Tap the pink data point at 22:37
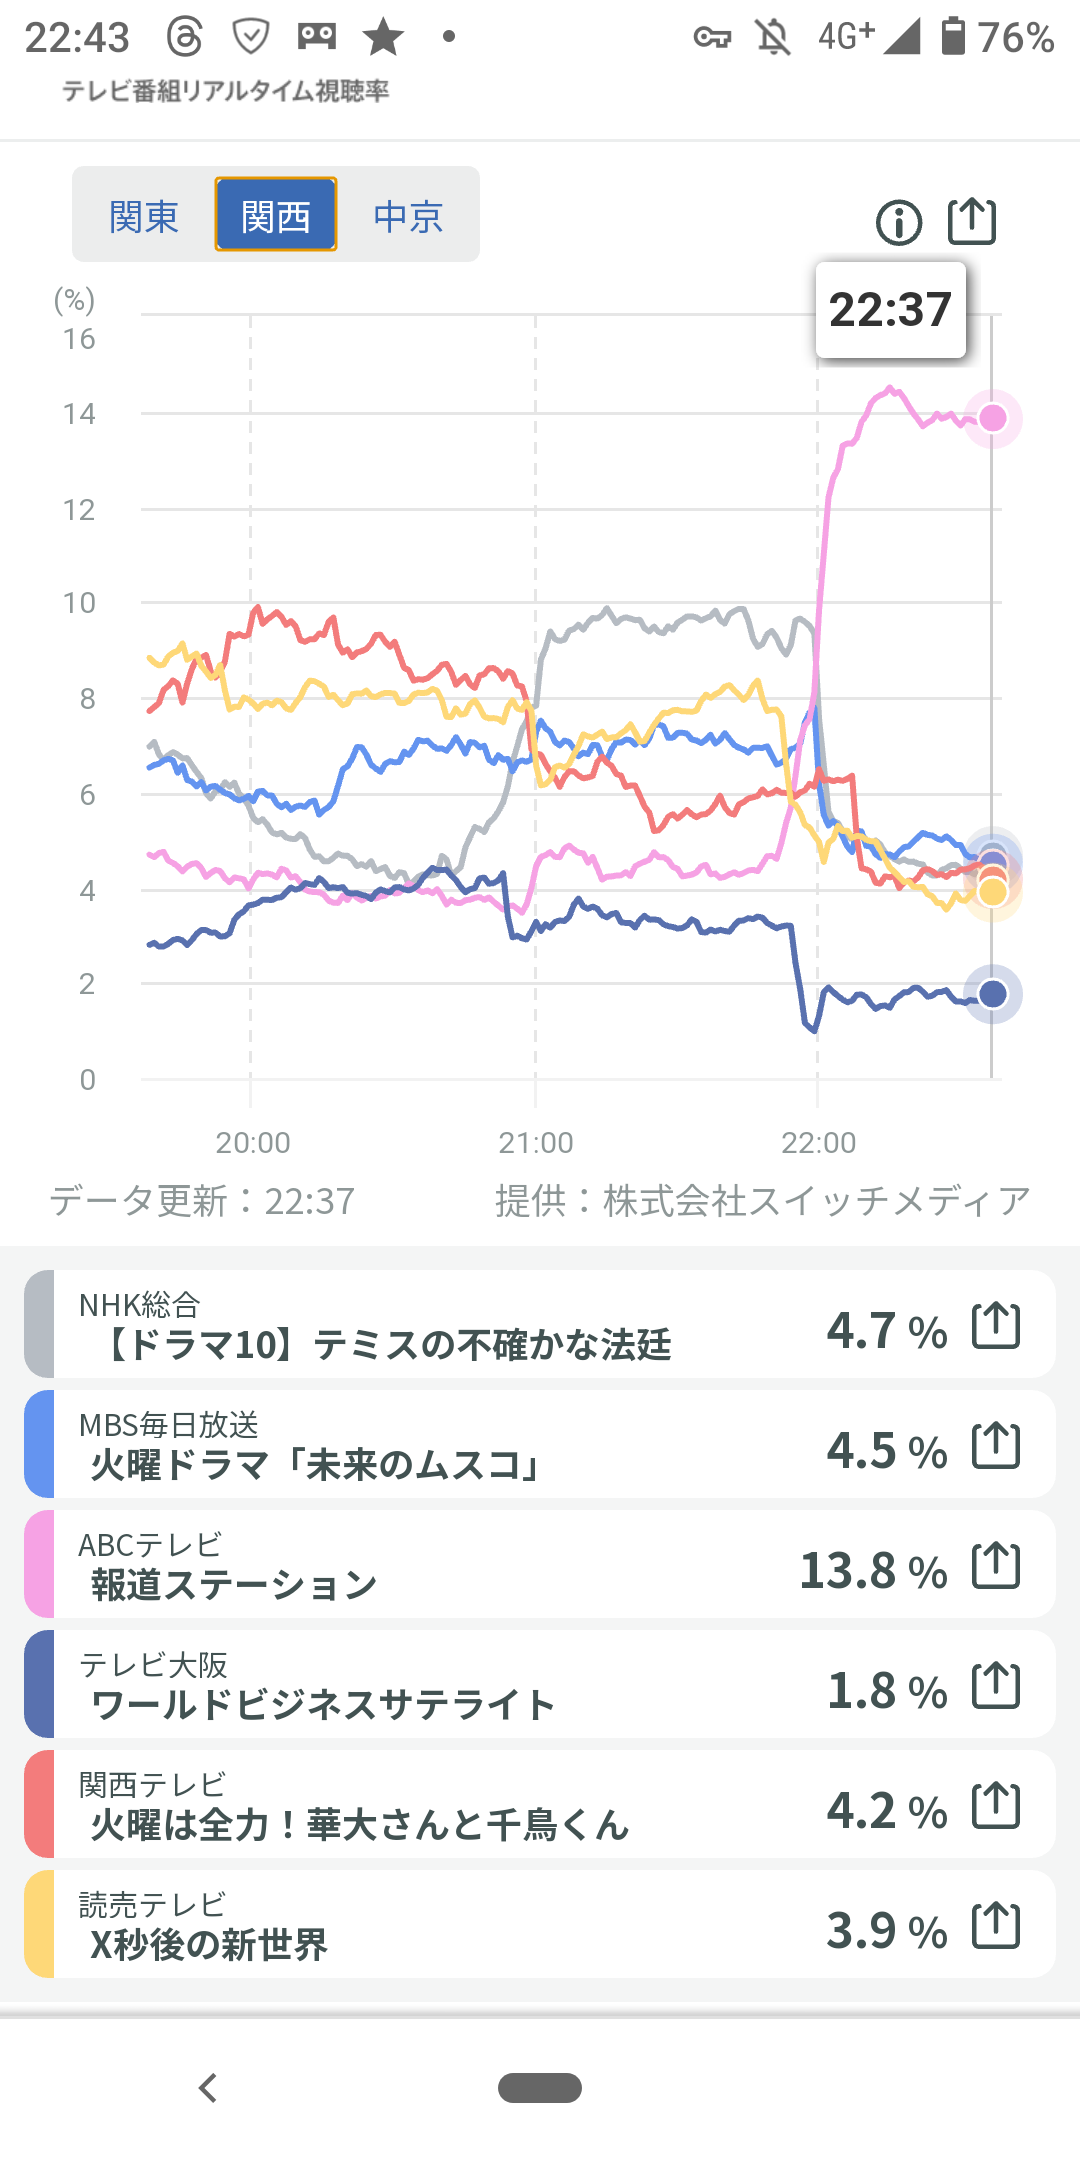Screen dimensions: 1080x2160 point(993,418)
